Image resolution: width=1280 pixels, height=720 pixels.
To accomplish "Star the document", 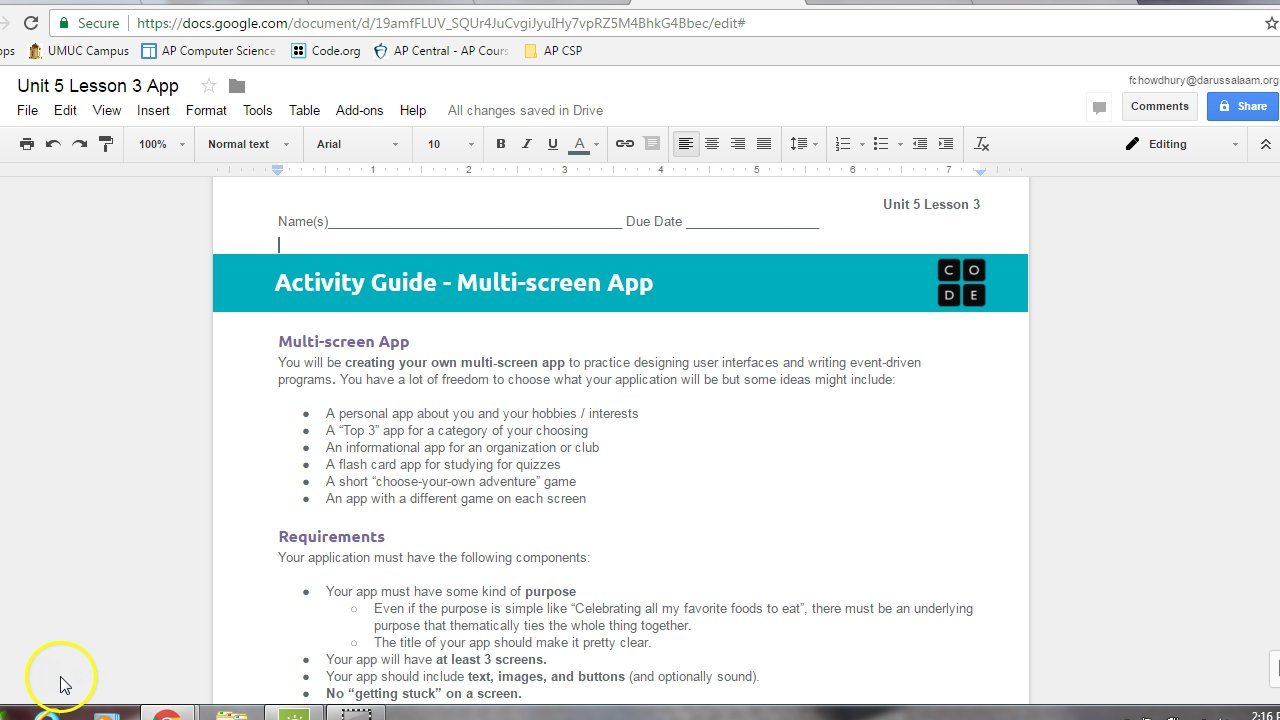I will 207,86.
